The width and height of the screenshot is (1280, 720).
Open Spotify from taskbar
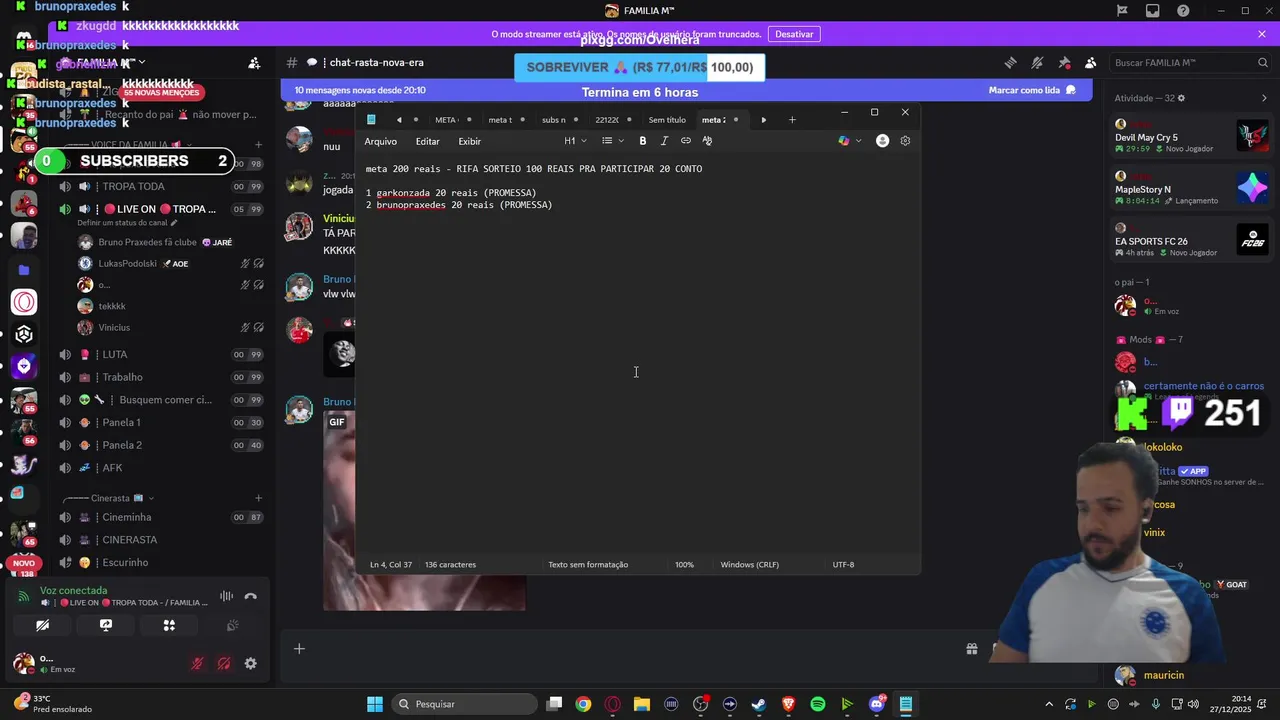click(x=818, y=704)
